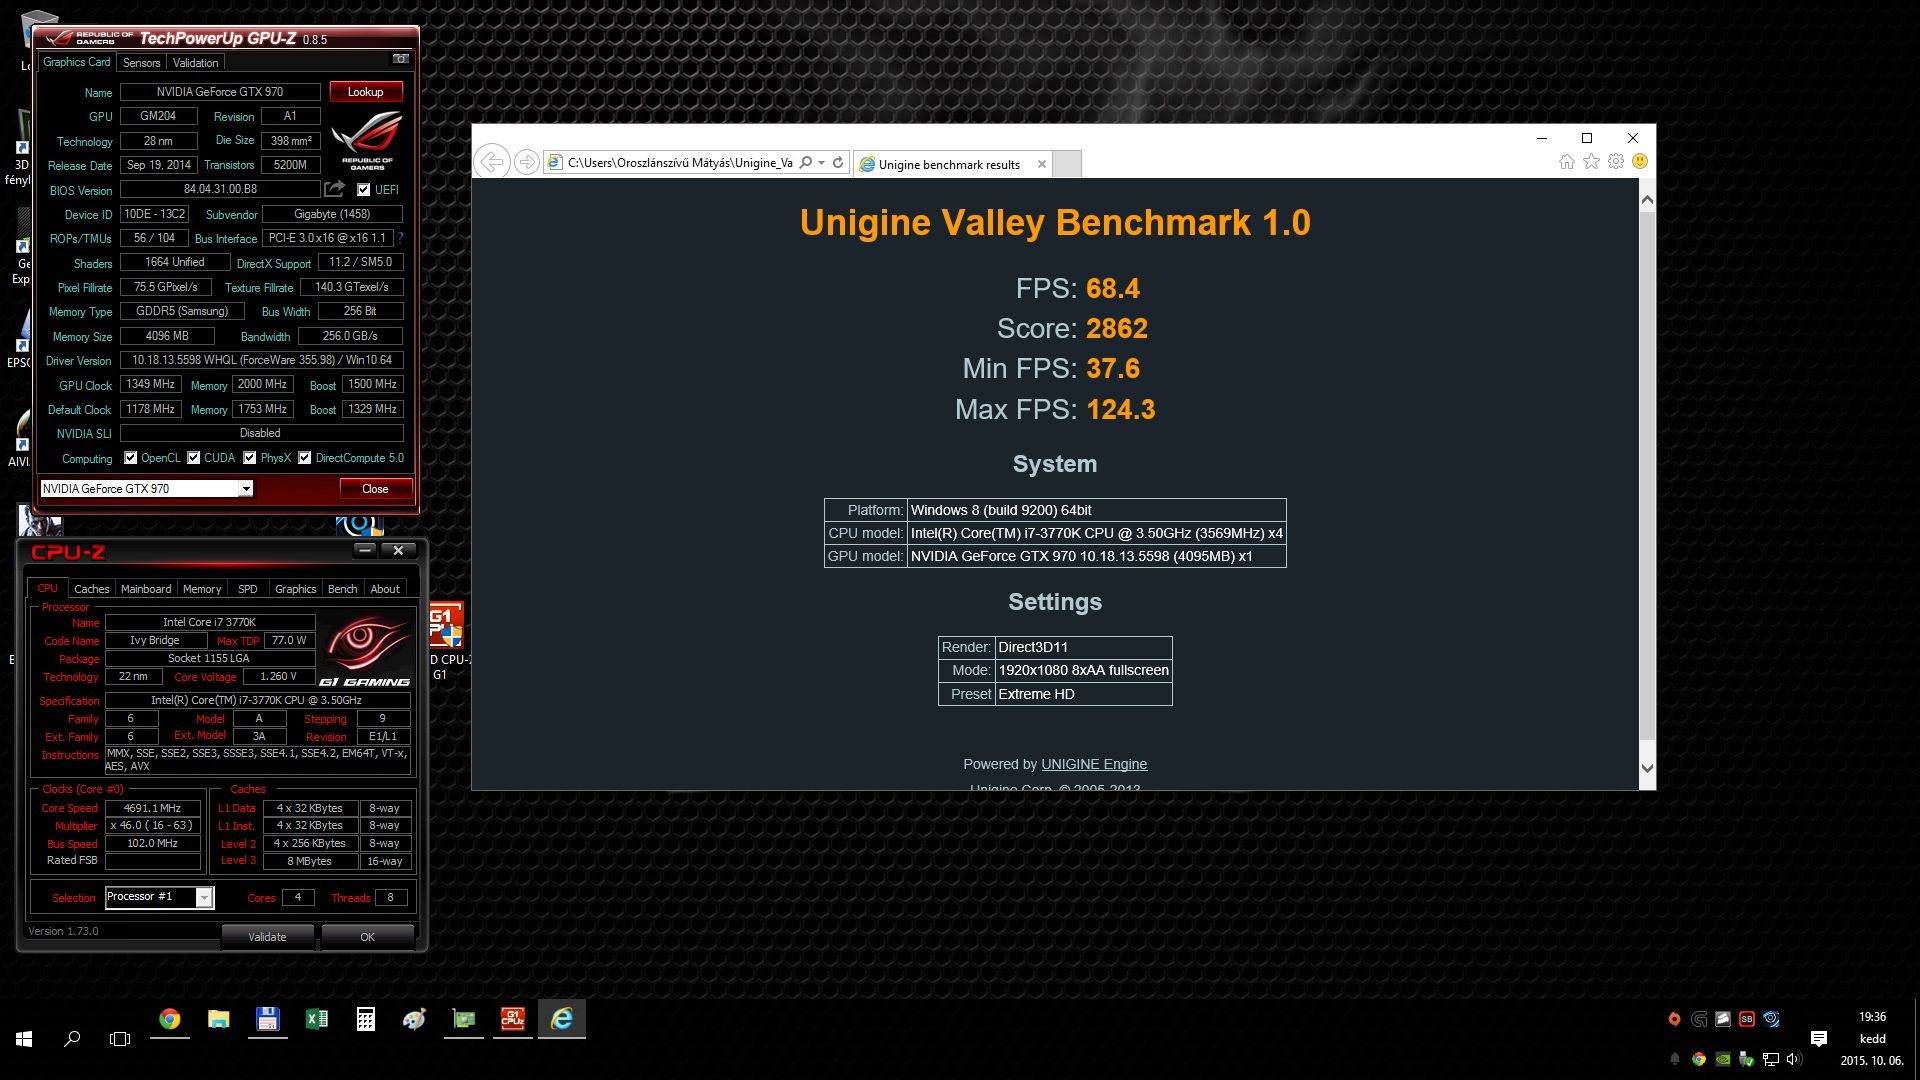This screenshot has height=1080, width=1920.
Task: Open the GPU-Z graphics card selection dropdown
Action: pyautogui.click(x=246, y=488)
